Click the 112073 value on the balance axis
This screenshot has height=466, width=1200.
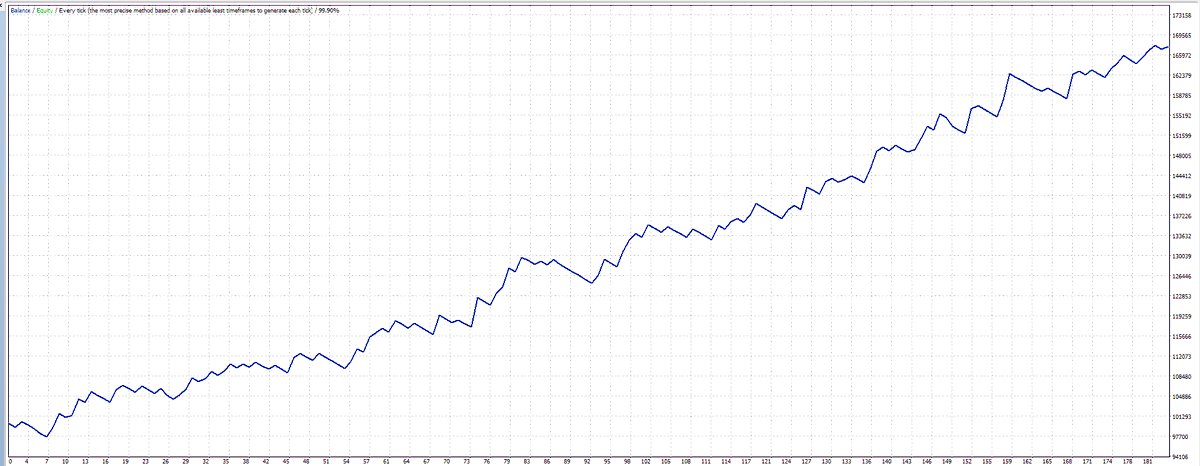coord(1182,356)
